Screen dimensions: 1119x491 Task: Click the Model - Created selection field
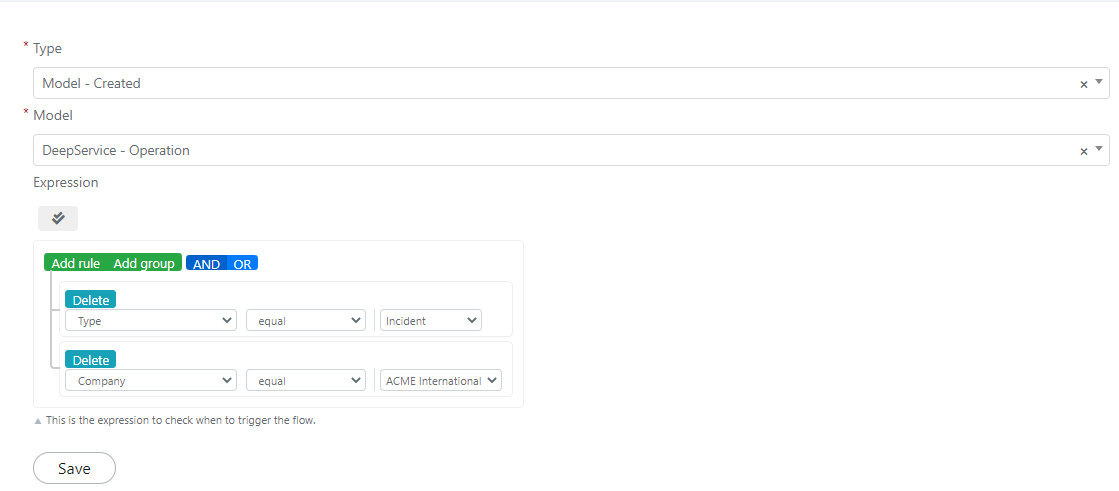point(571,83)
